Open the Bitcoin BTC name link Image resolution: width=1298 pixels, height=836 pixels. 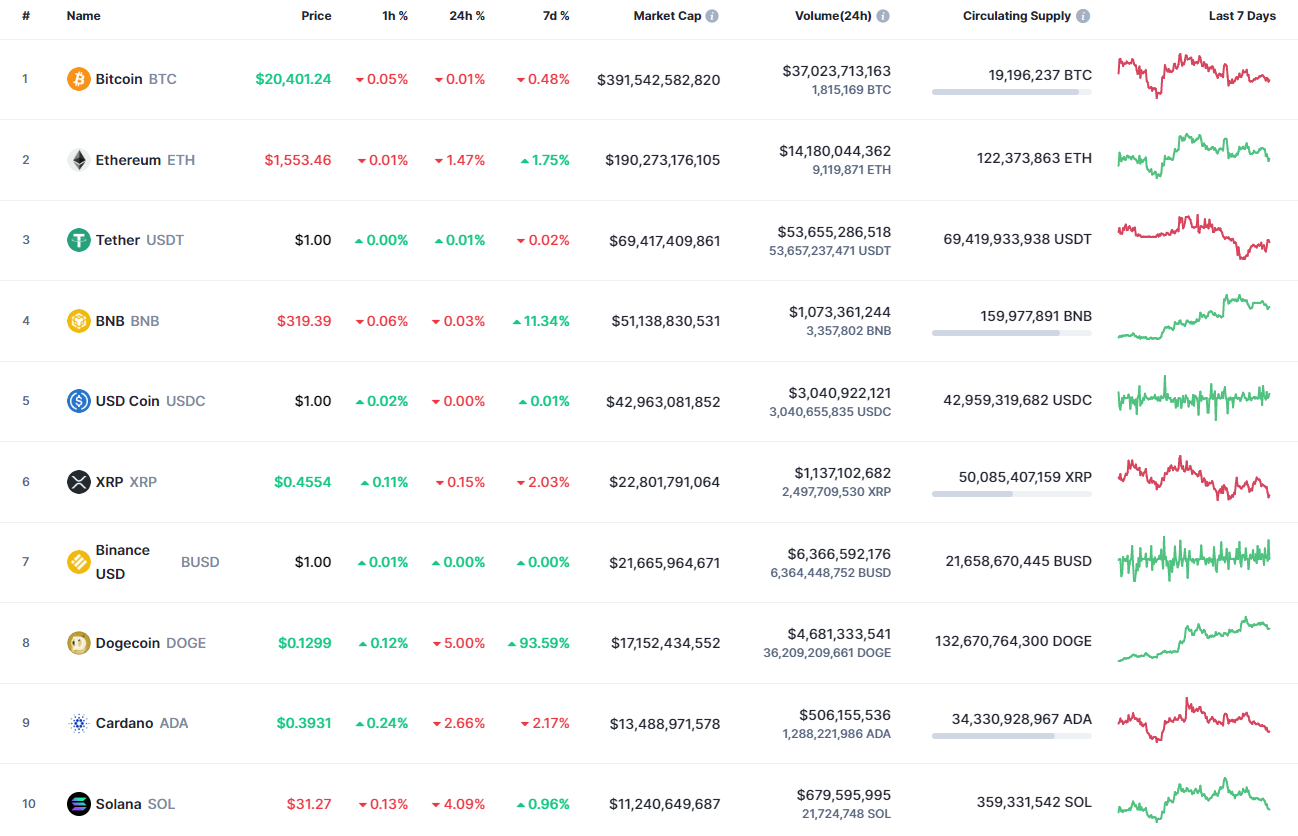pos(120,78)
